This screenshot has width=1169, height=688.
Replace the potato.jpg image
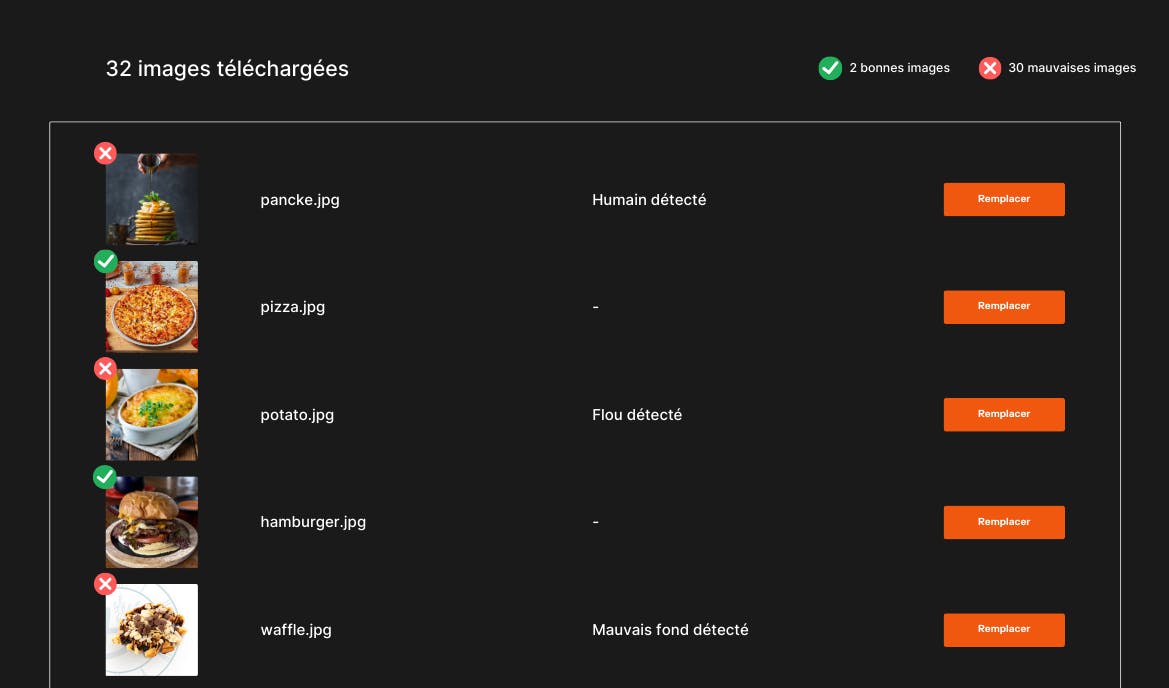pyautogui.click(x=1004, y=414)
